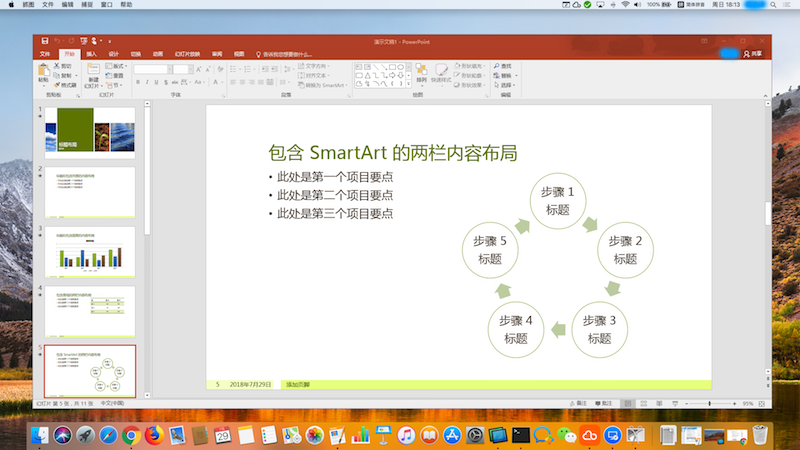Image resolution: width=800 pixels, height=450 pixels.
Task: Zoom in with the plus button
Action: [x=734, y=404]
